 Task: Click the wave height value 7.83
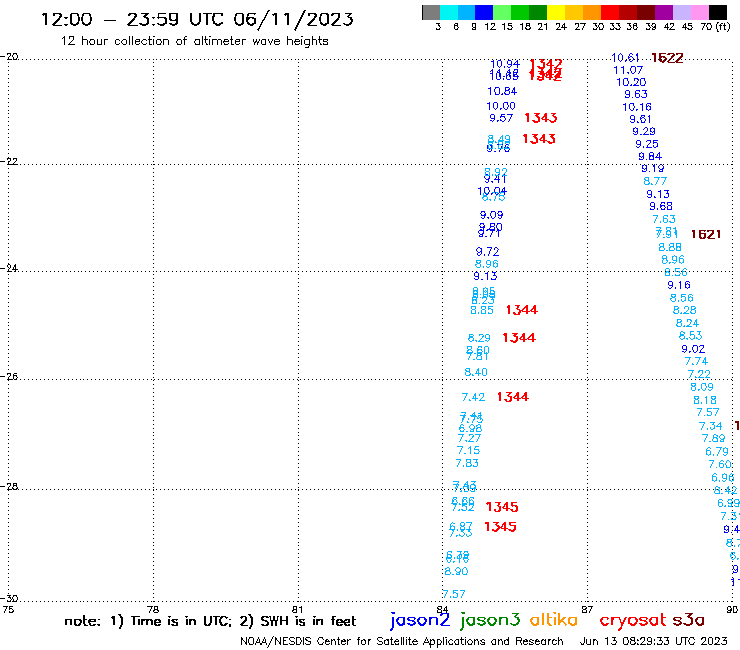[467, 464]
